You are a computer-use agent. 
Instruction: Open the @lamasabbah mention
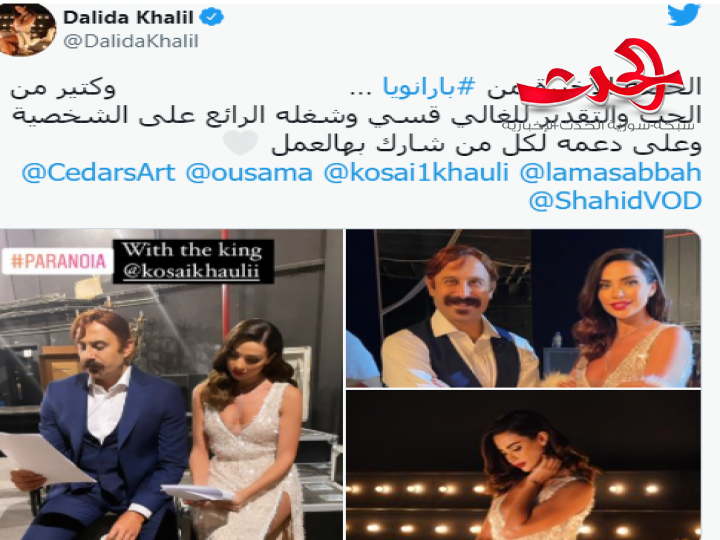[x=610, y=173]
